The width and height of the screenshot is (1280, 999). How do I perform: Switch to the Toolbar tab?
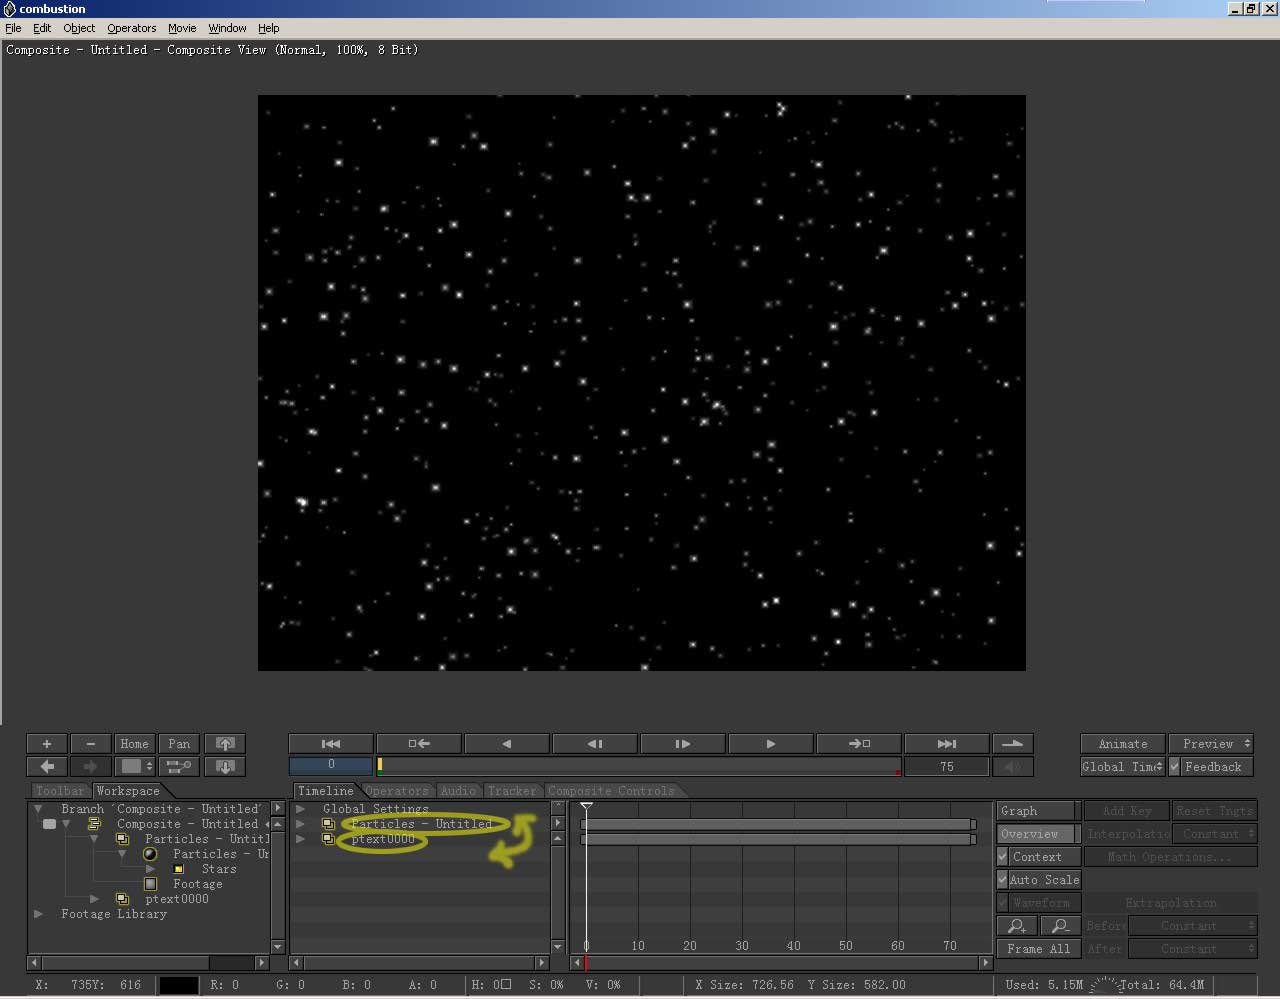click(60, 791)
